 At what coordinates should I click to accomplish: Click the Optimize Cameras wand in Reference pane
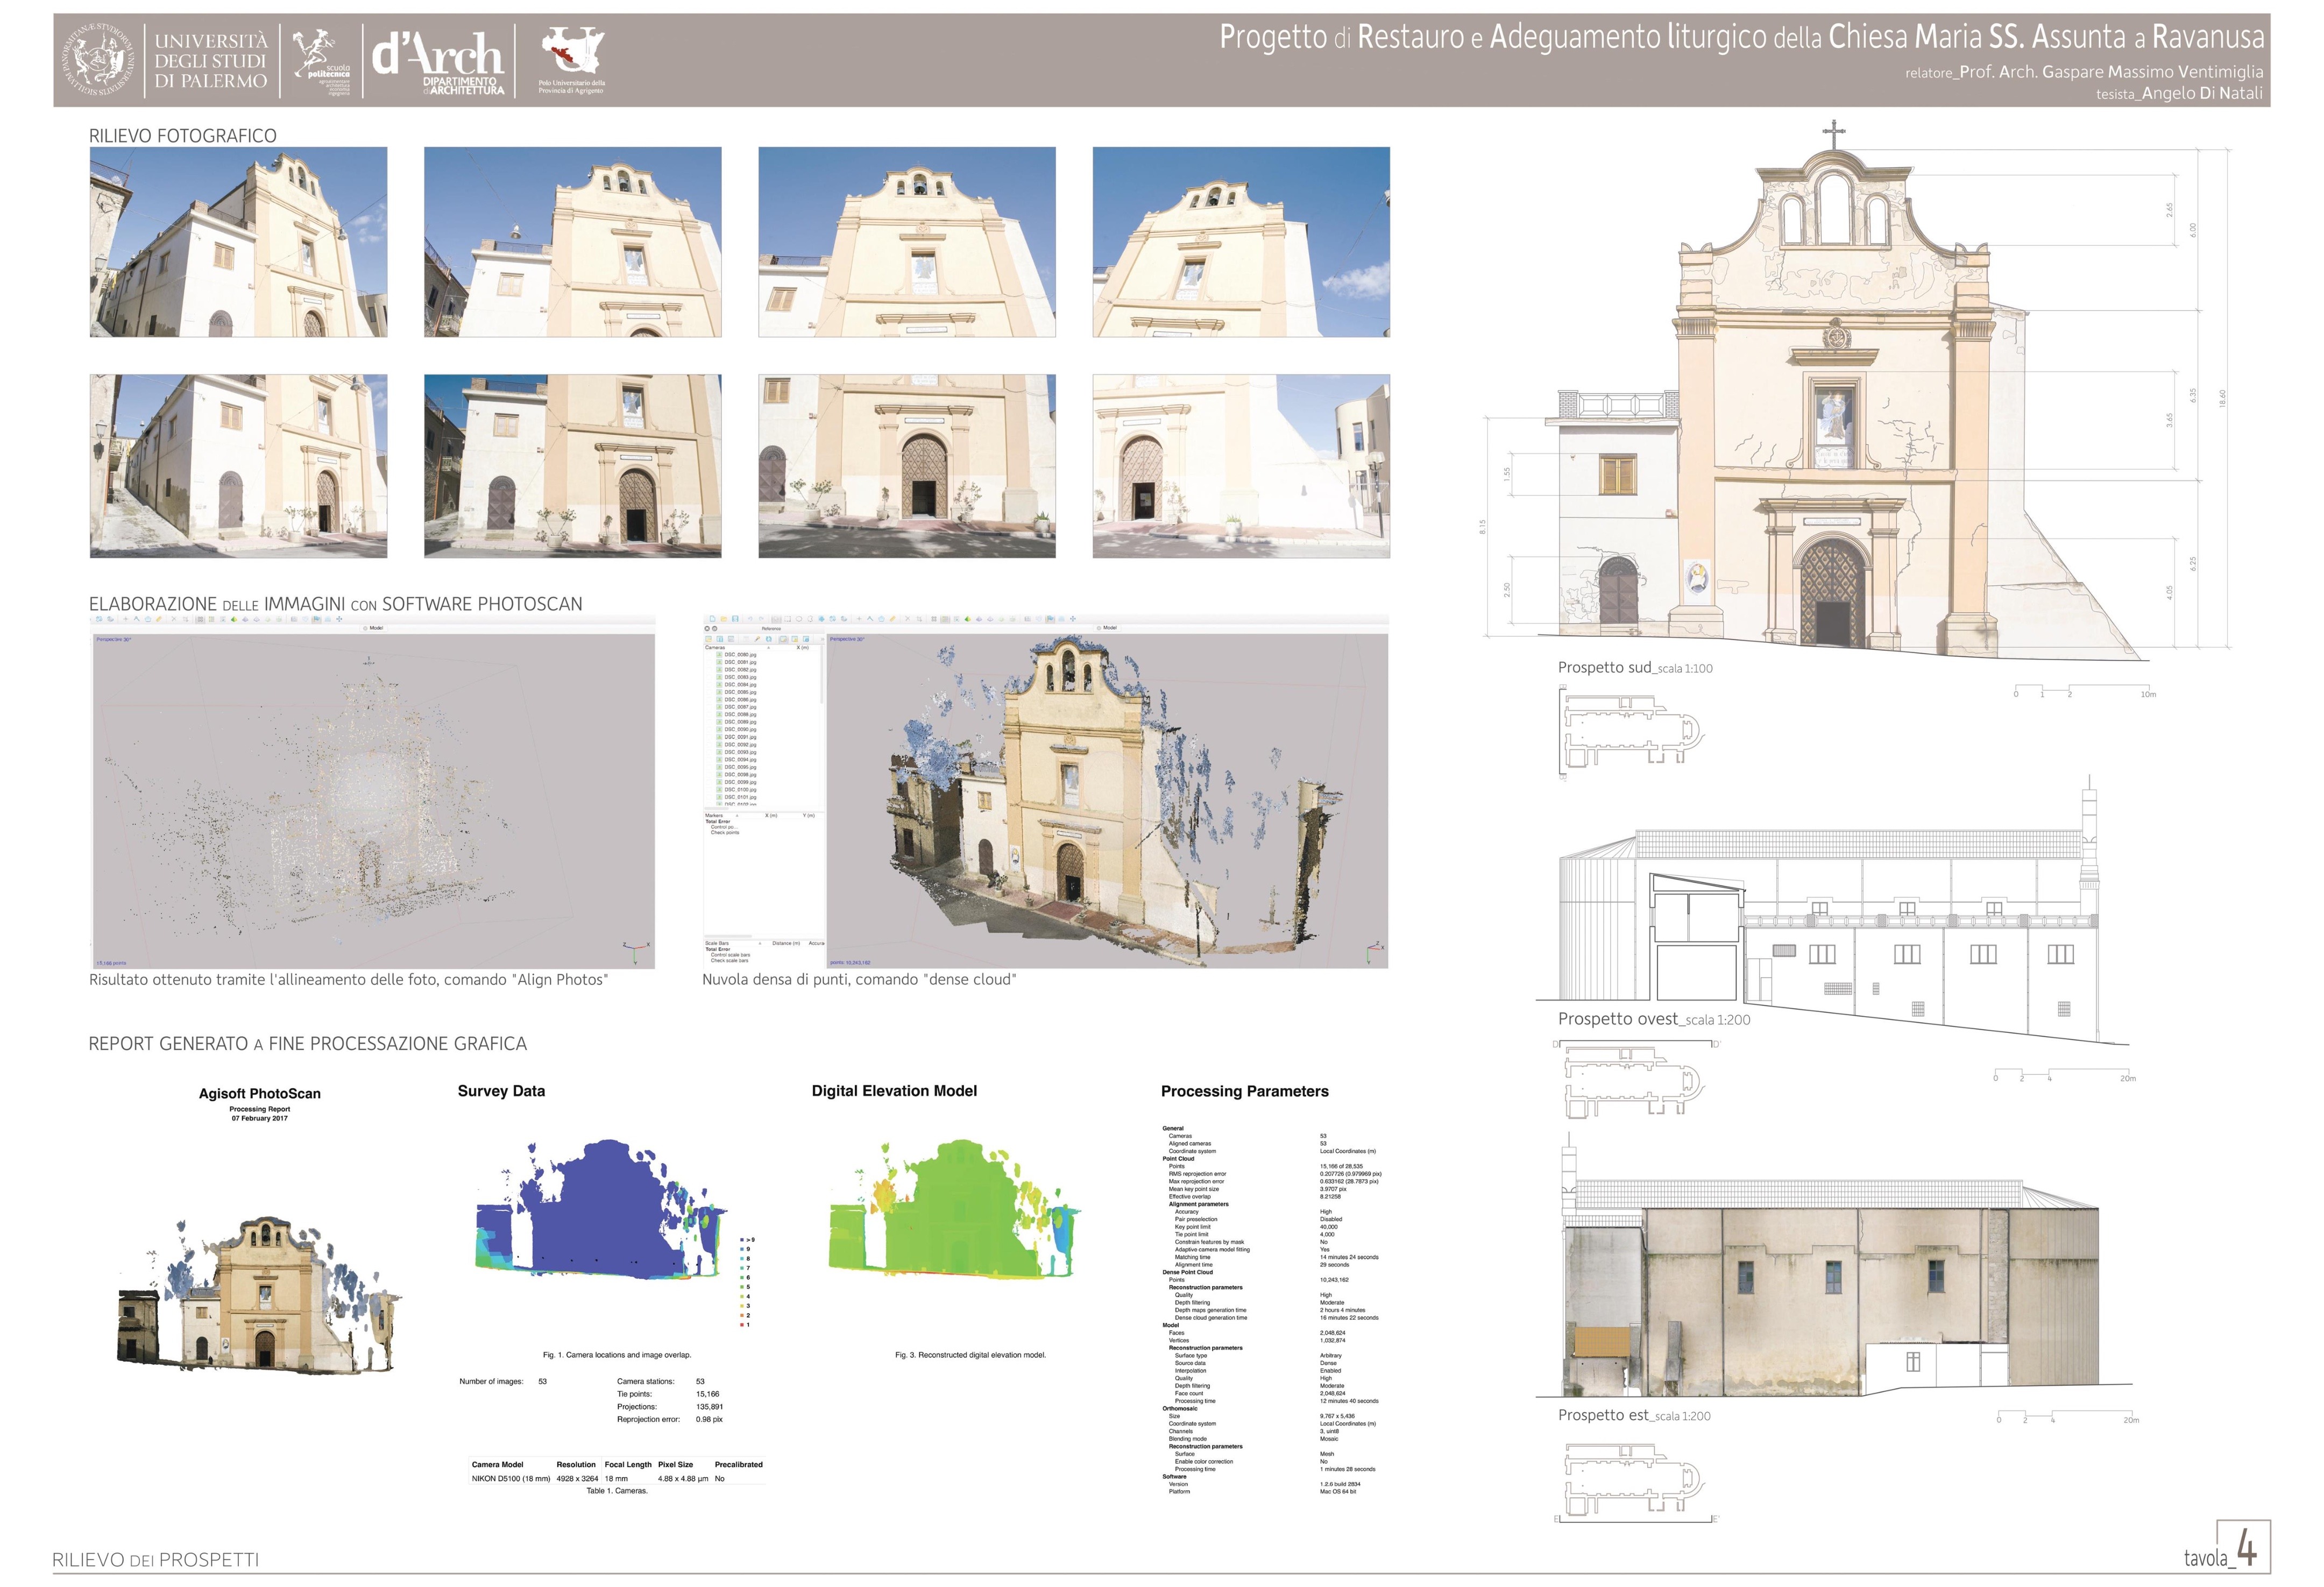click(757, 639)
